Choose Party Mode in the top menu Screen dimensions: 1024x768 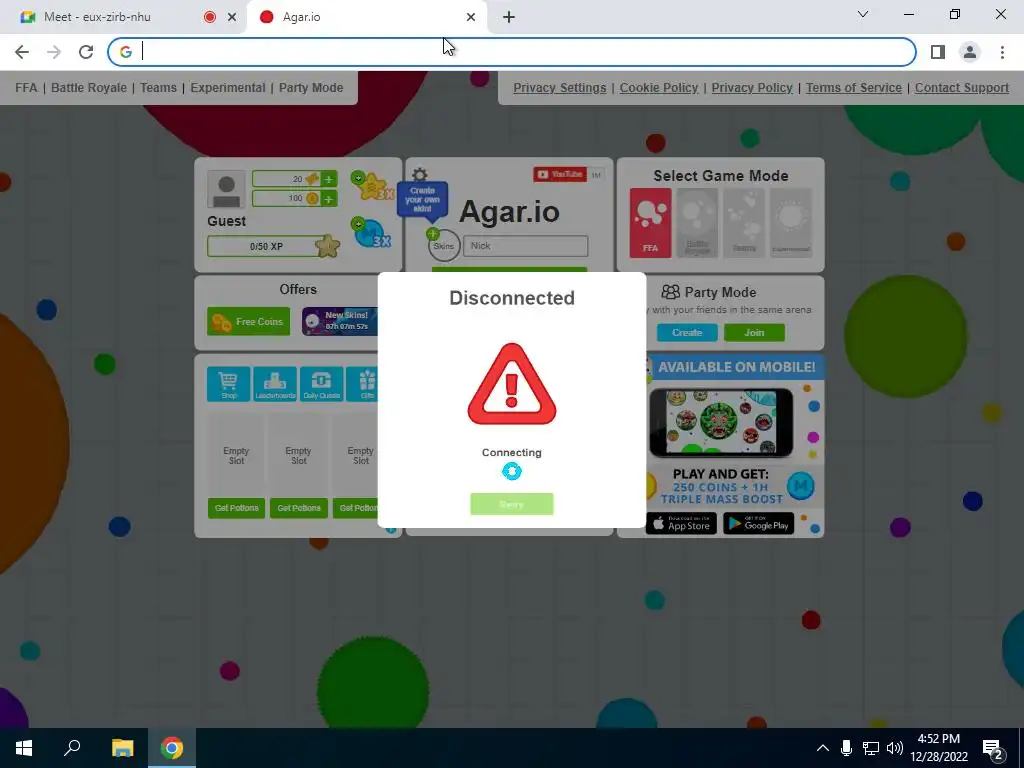pyautogui.click(x=311, y=88)
